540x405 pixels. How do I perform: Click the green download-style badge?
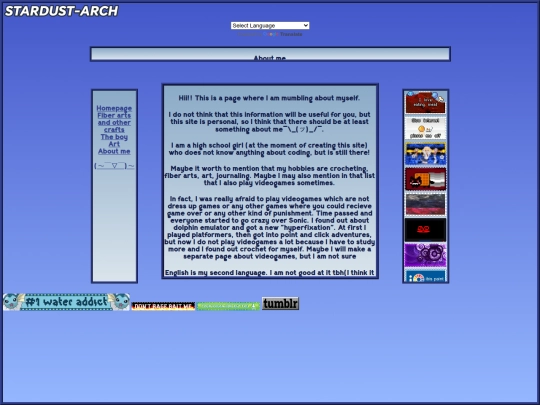click(x=228, y=306)
